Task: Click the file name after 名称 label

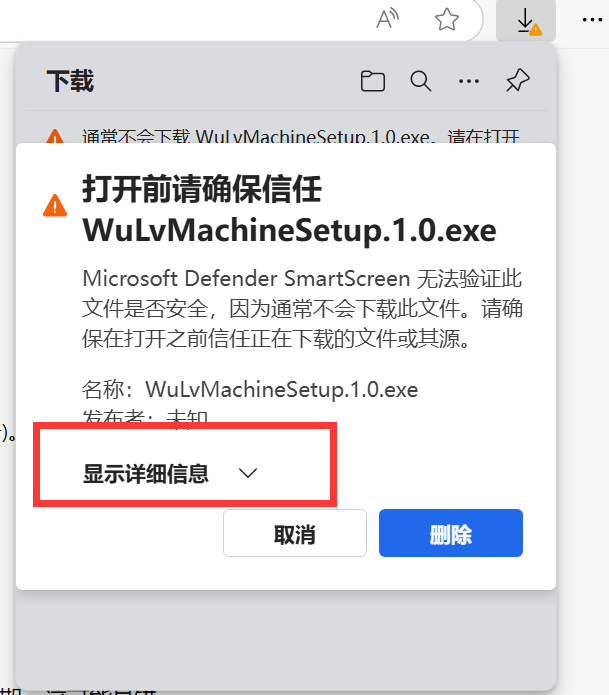Action: tap(281, 390)
